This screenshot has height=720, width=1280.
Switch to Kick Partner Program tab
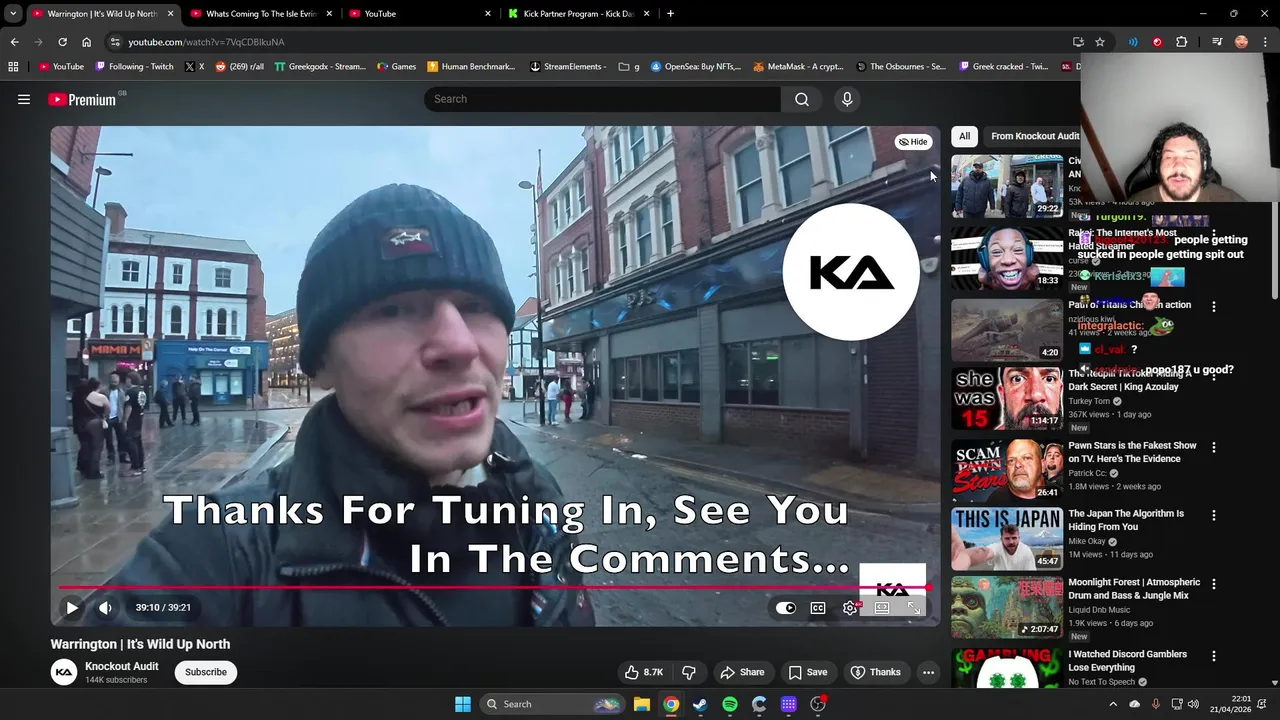point(578,14)
